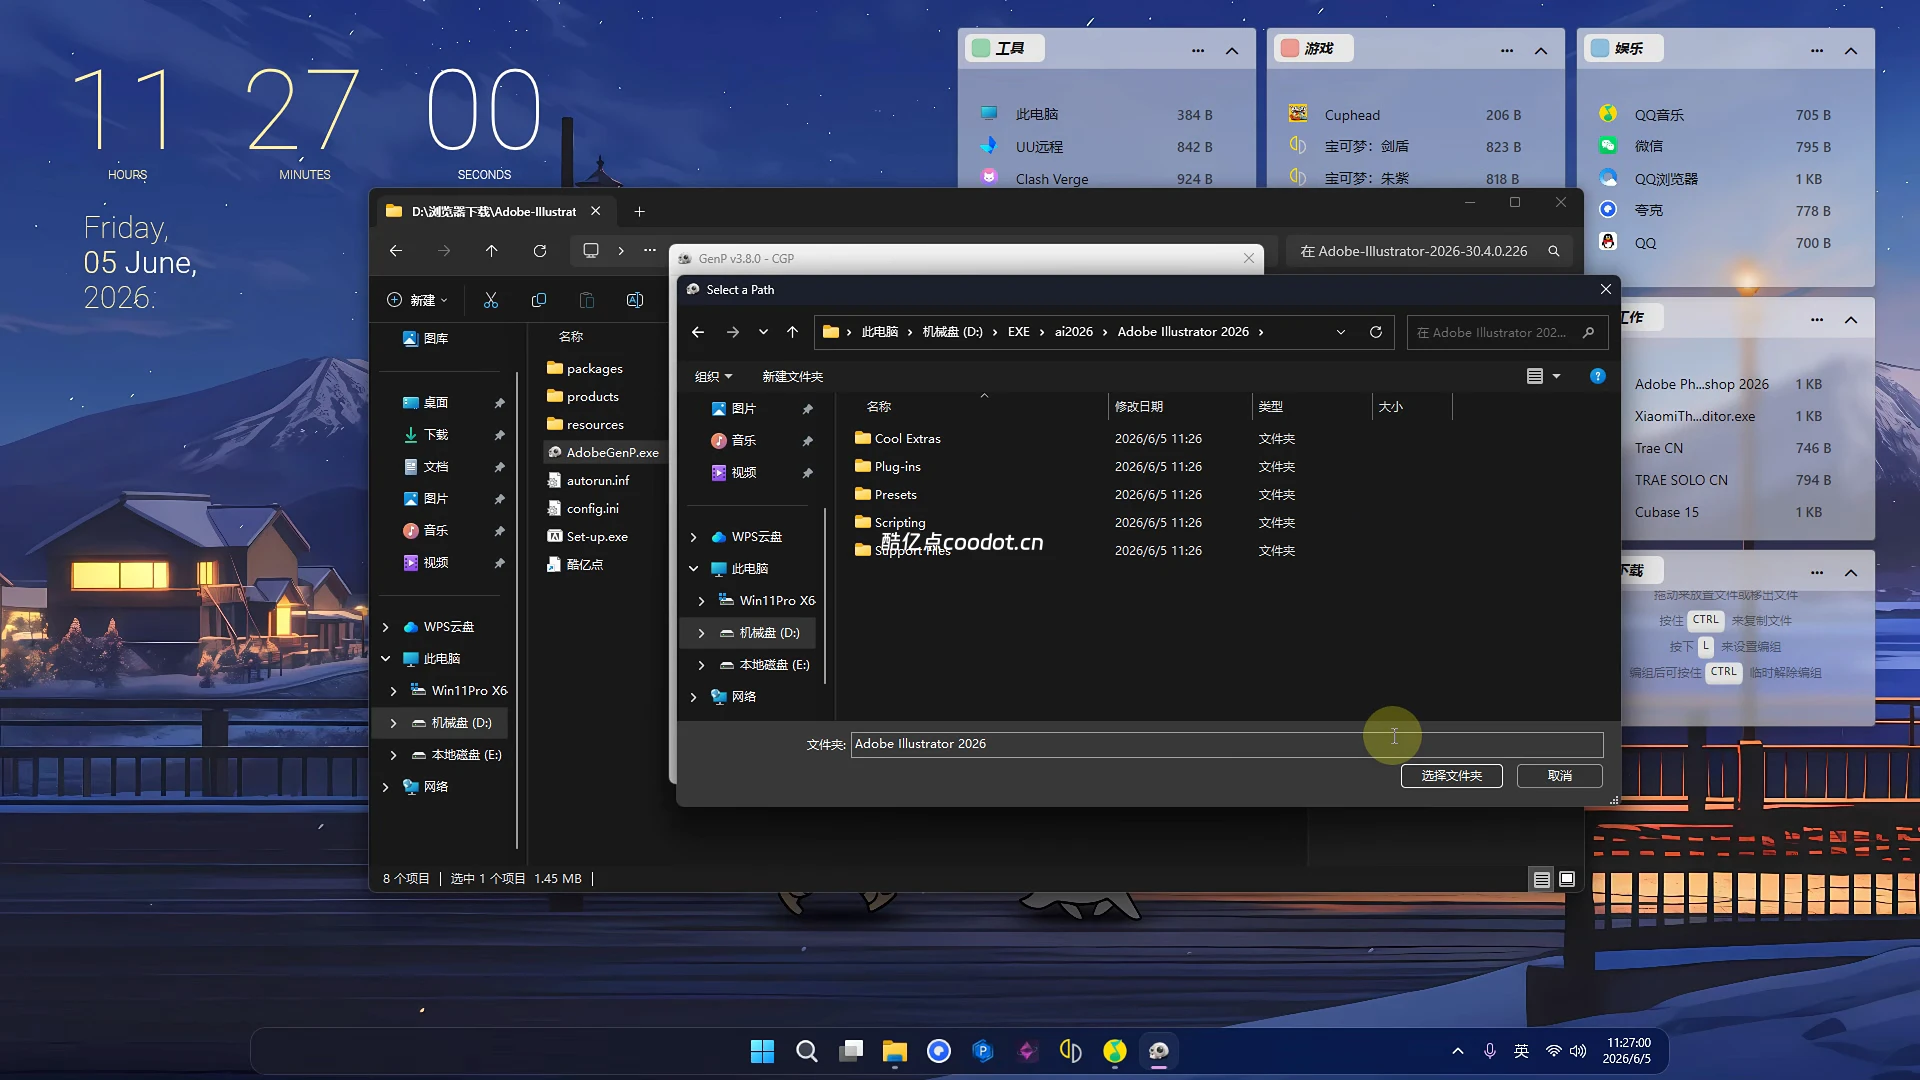Select the Presets folder
Image resolution: width=1920 pixels, height=1080 pixels.
(885, 494)
